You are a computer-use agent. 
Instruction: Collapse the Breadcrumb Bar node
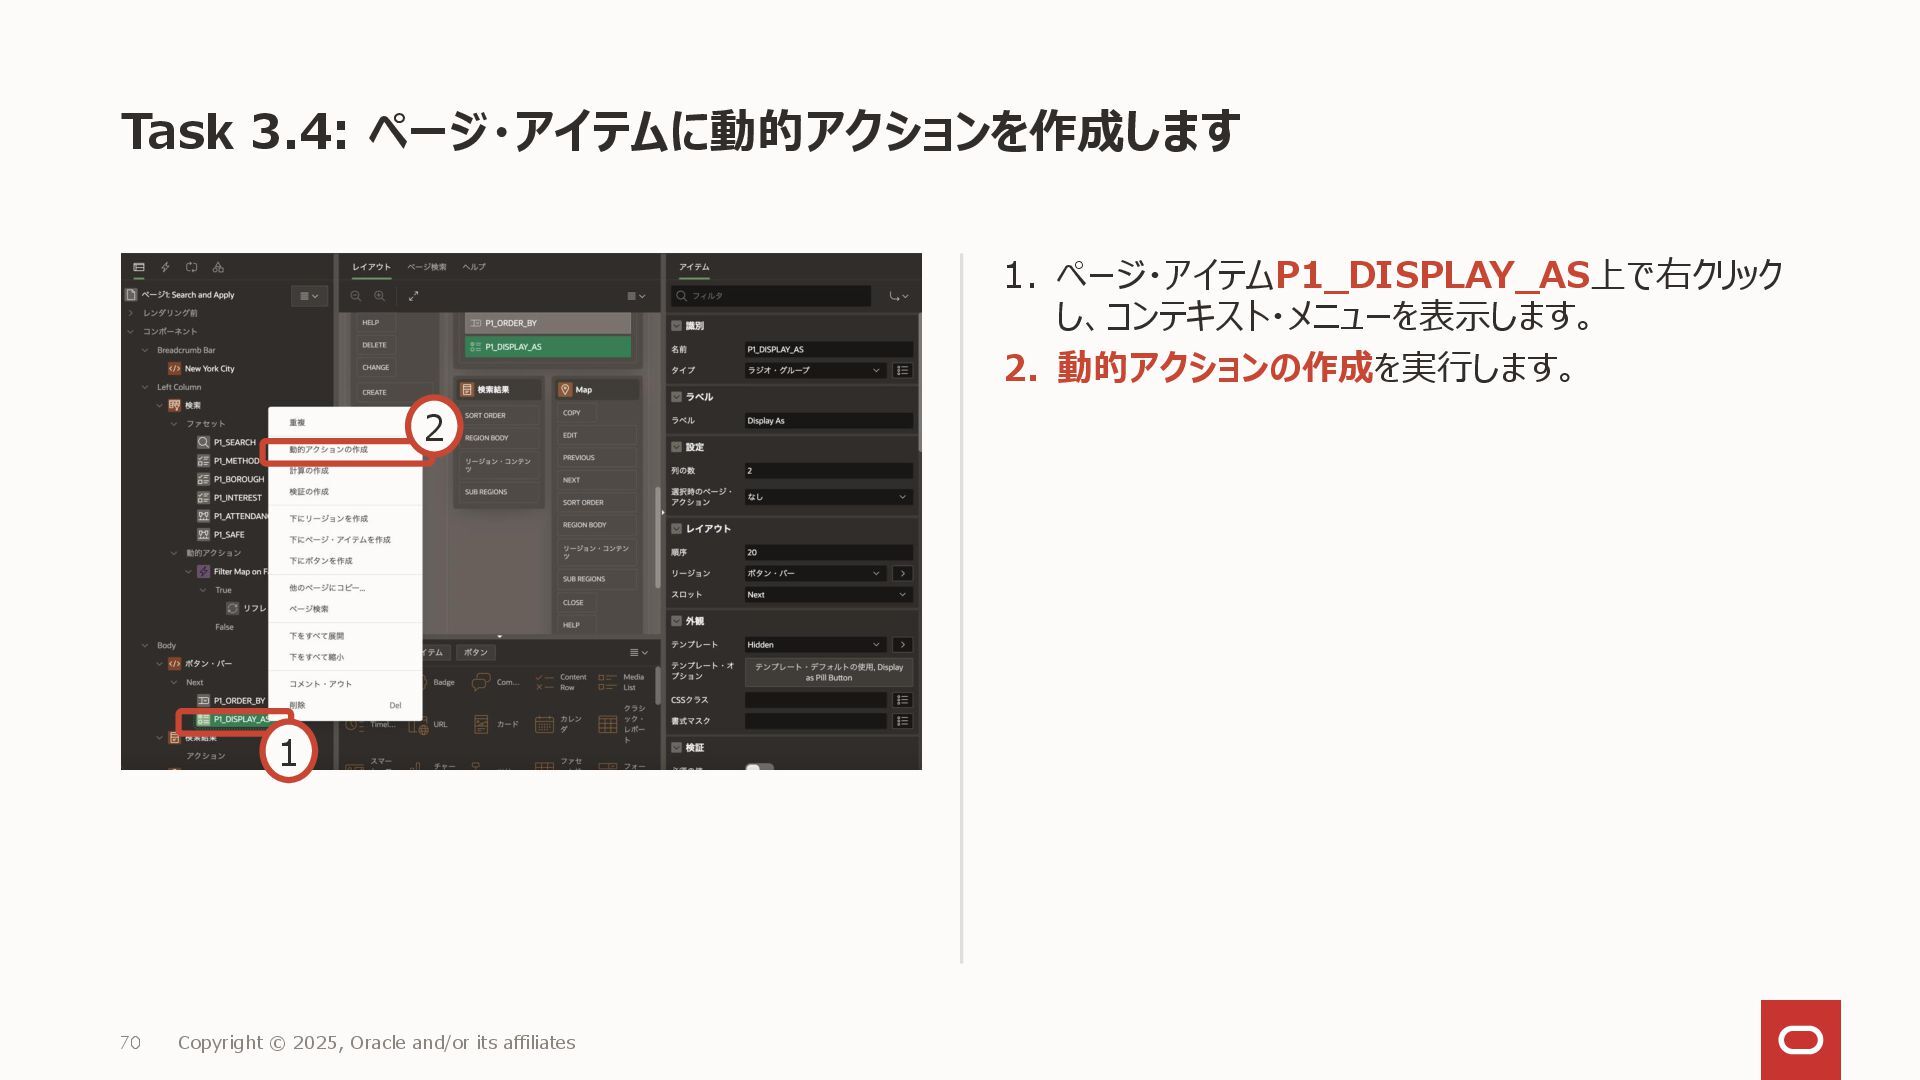tap(145, 350)
